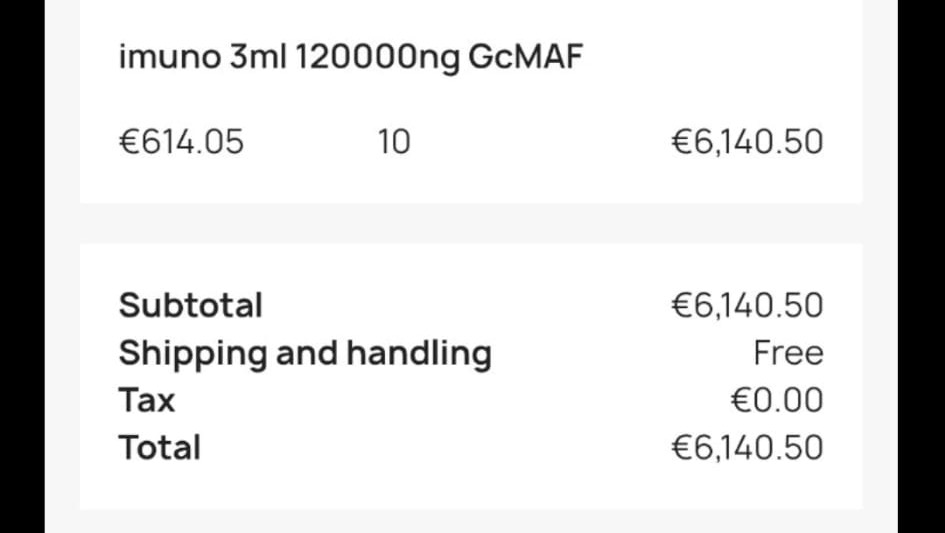
Task: Click the gray gap between the two cards
Action: [x=470, y=223]
